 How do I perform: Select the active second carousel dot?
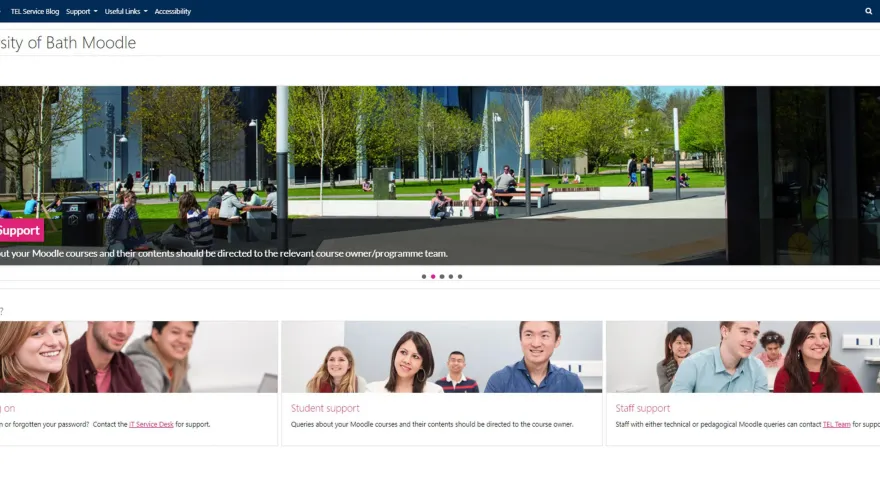(x=433, y=277)
